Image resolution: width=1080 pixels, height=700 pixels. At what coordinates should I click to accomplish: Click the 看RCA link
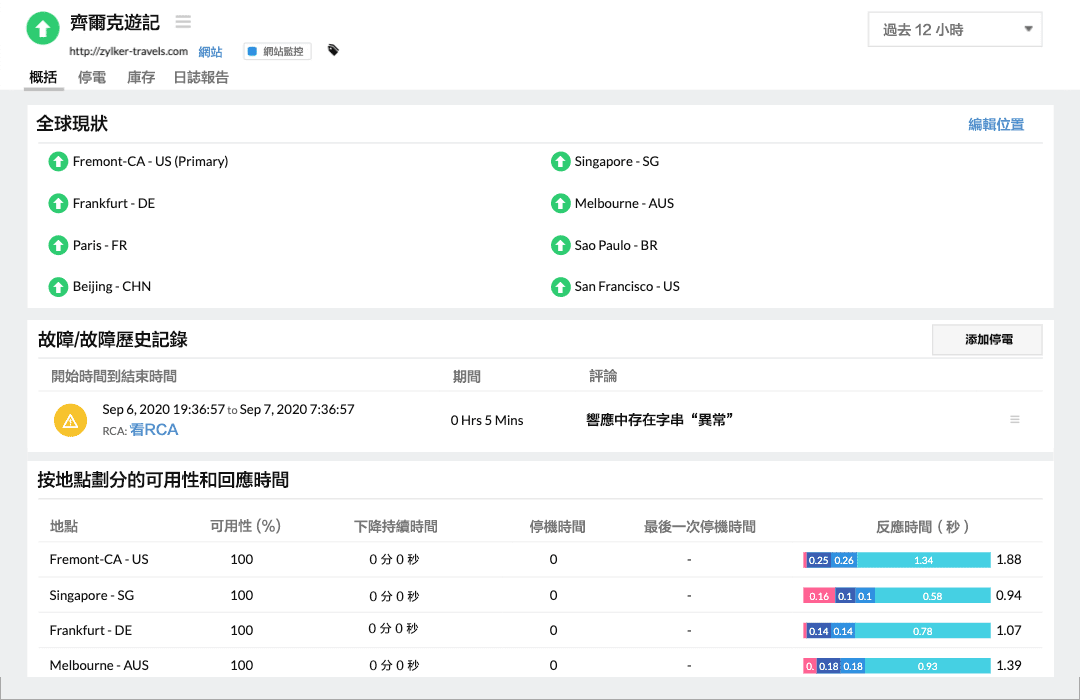click(155, 430)
